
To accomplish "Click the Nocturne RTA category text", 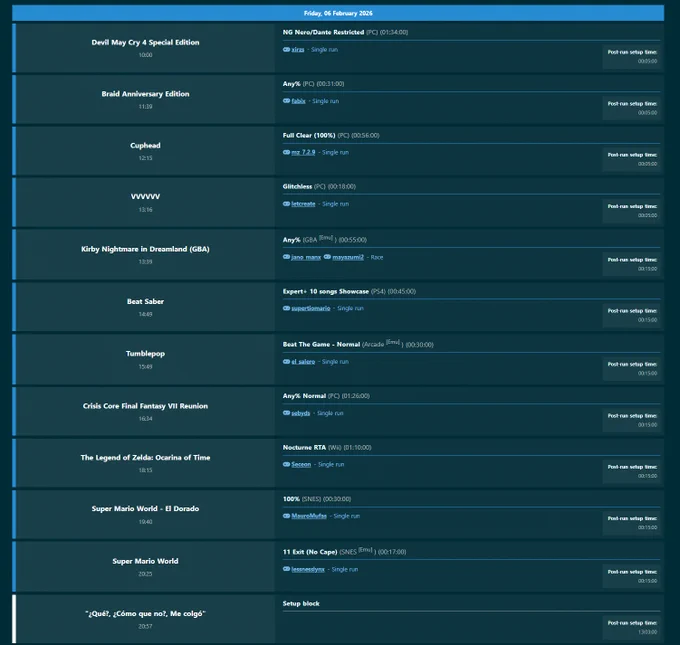I will (304, 448).
